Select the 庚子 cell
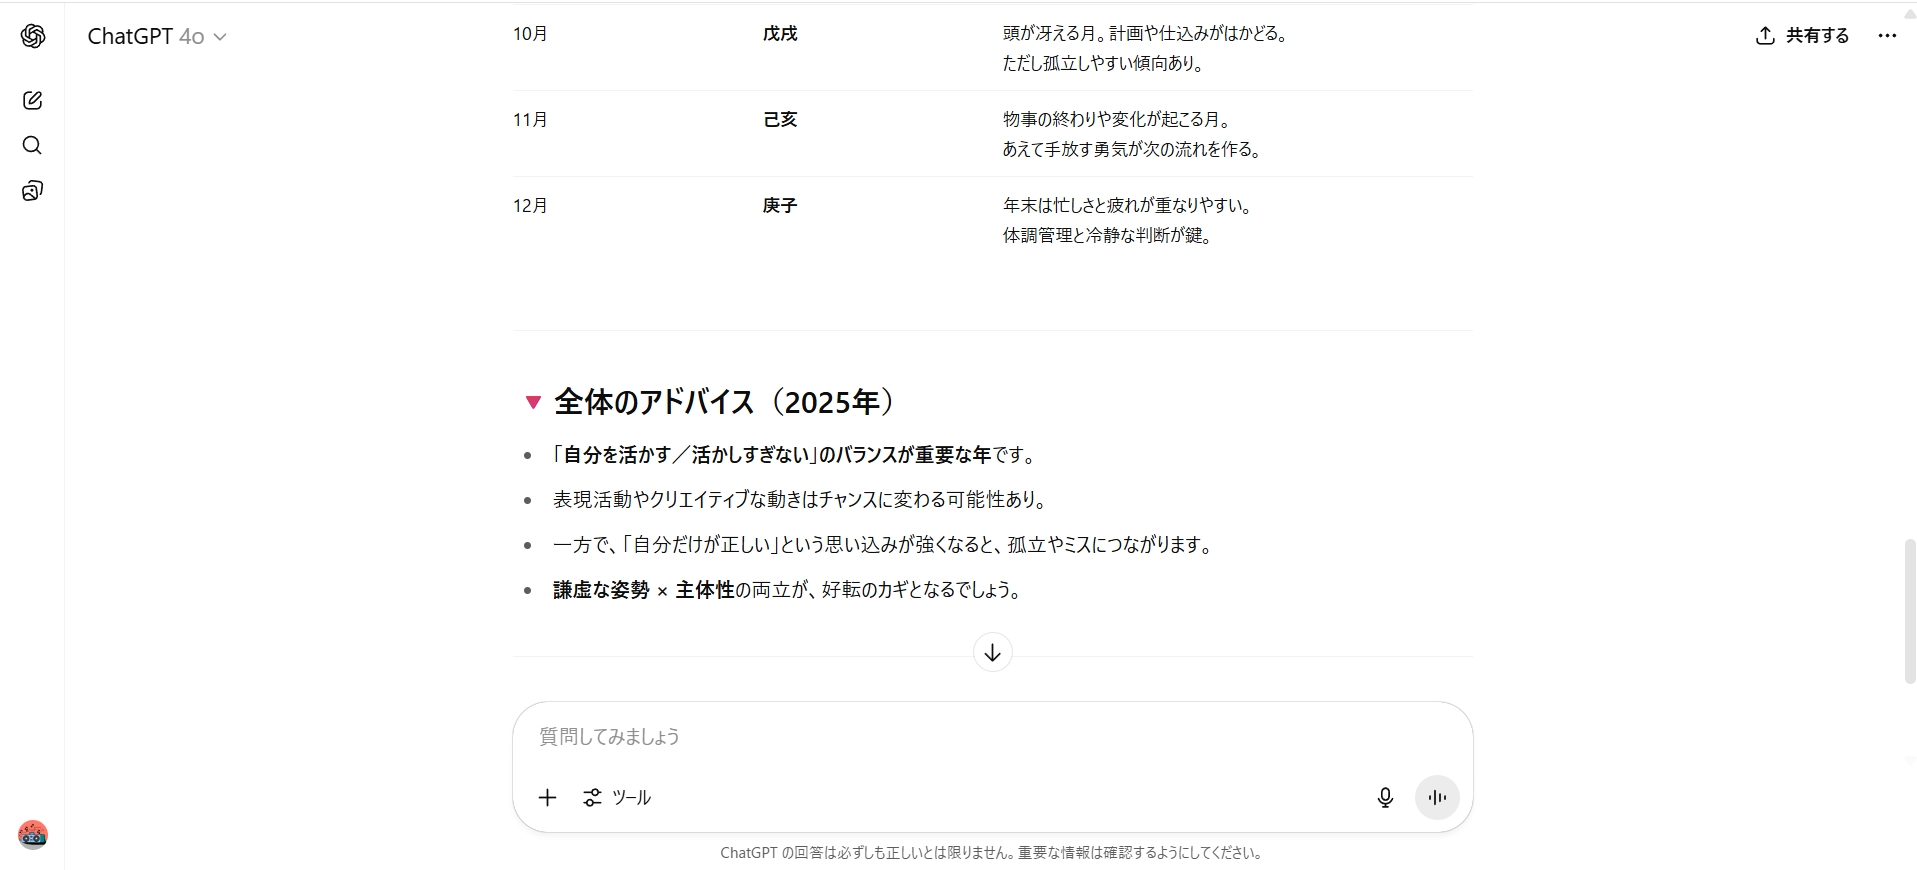The image size is (1917, 870). [780, 206]
